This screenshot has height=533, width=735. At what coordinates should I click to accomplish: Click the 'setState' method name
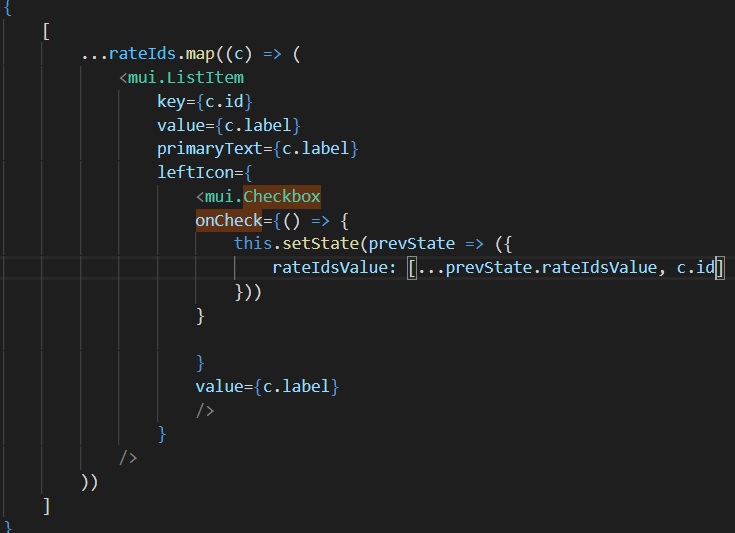(x=320, y=244)
